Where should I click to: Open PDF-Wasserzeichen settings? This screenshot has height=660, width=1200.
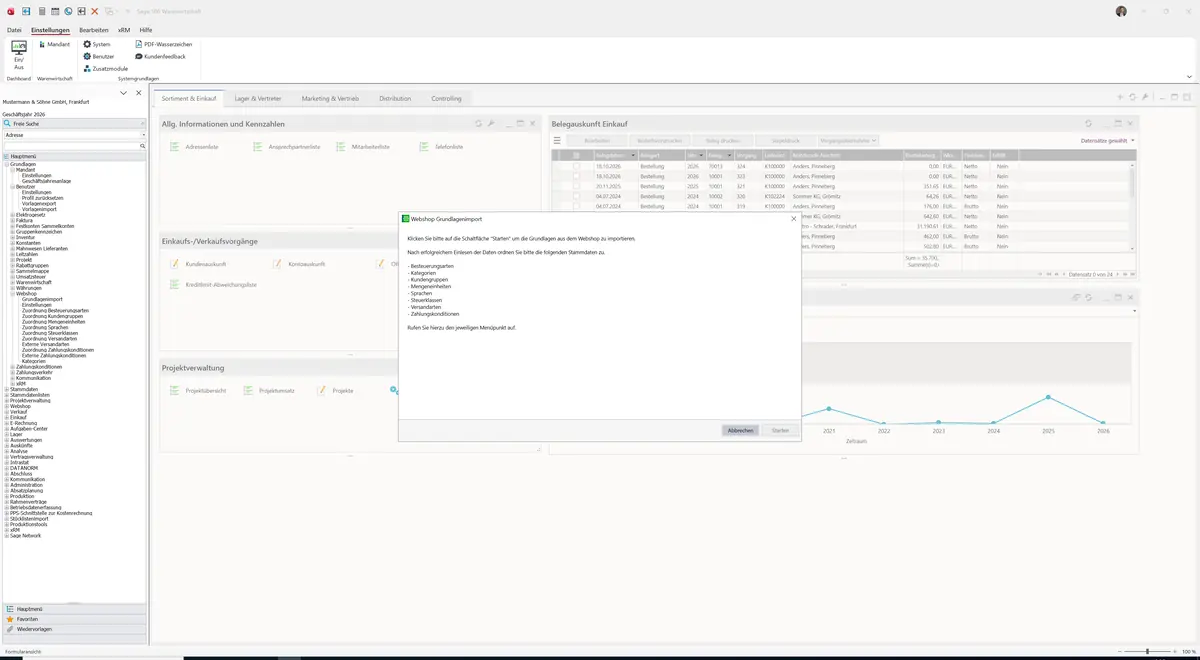[164, 44]
